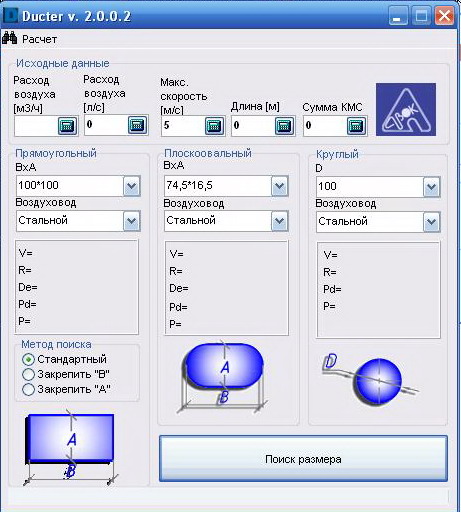The image size is (461, 512).
Task: Select the Стандартный search method
Action: click(x=28, y=359)
